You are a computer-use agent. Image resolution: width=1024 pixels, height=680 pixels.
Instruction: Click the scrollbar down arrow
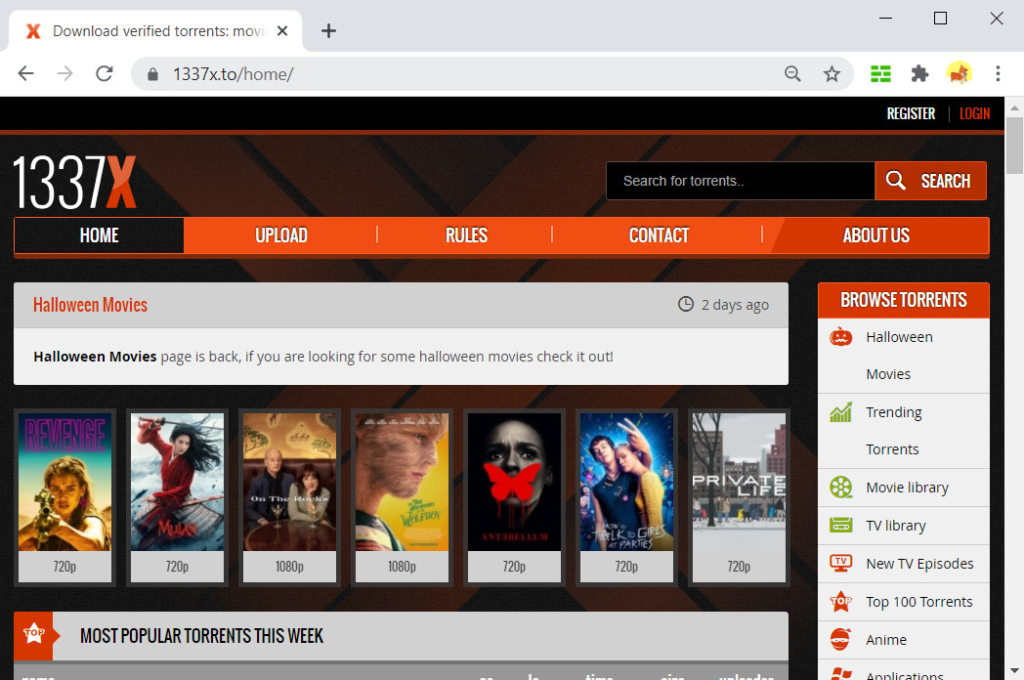tap(1014, 670)
